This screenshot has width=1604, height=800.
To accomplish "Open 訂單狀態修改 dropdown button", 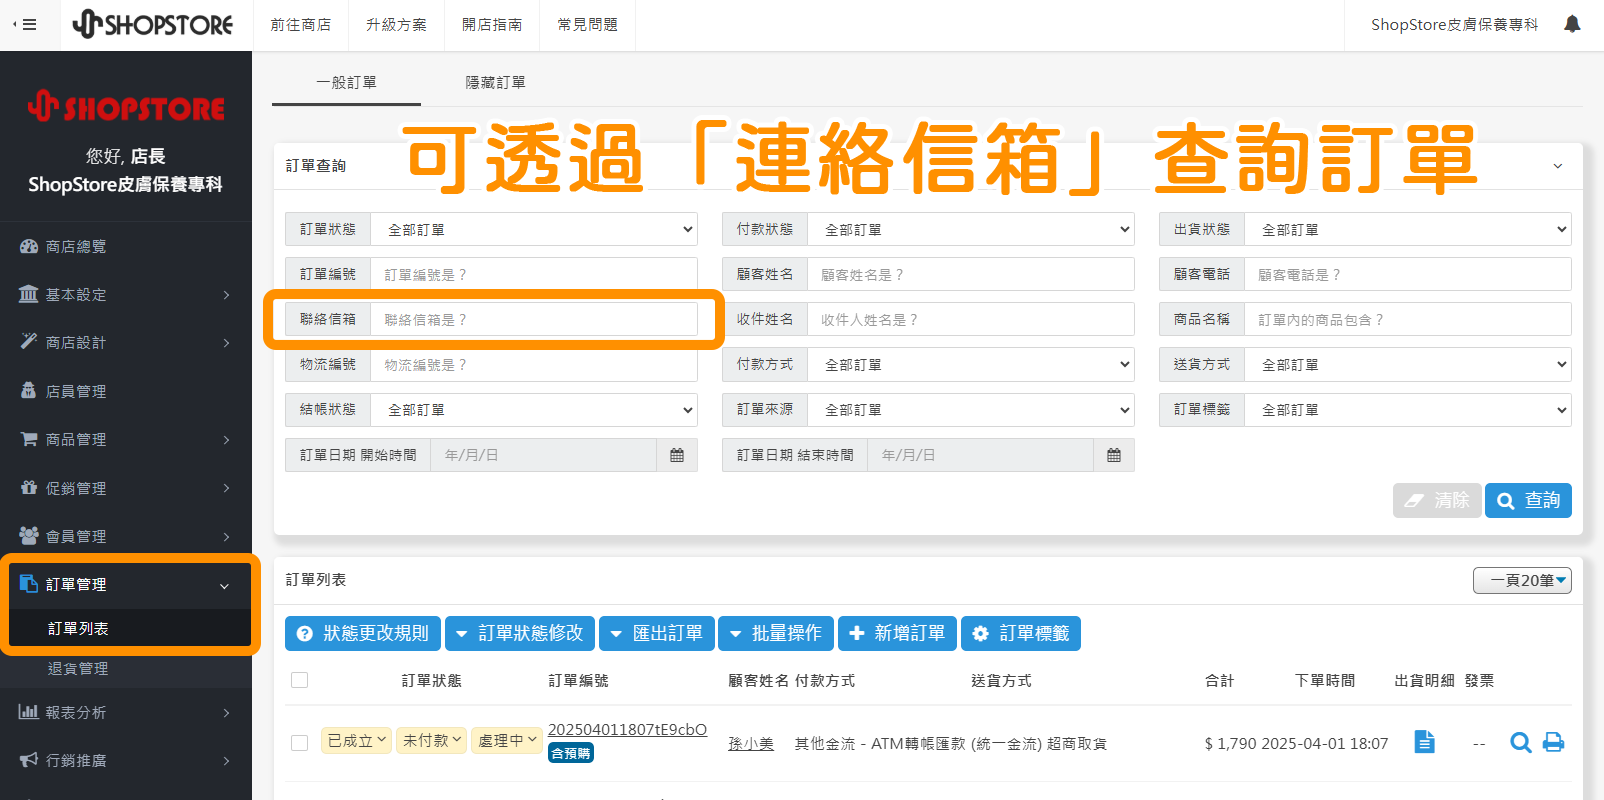I will pyautogui.click(x=520, y=633).
